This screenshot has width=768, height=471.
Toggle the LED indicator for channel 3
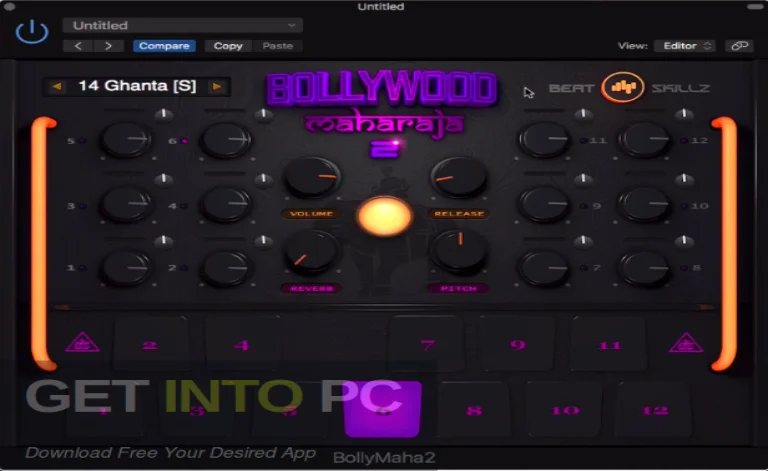[x=83, y=206]
